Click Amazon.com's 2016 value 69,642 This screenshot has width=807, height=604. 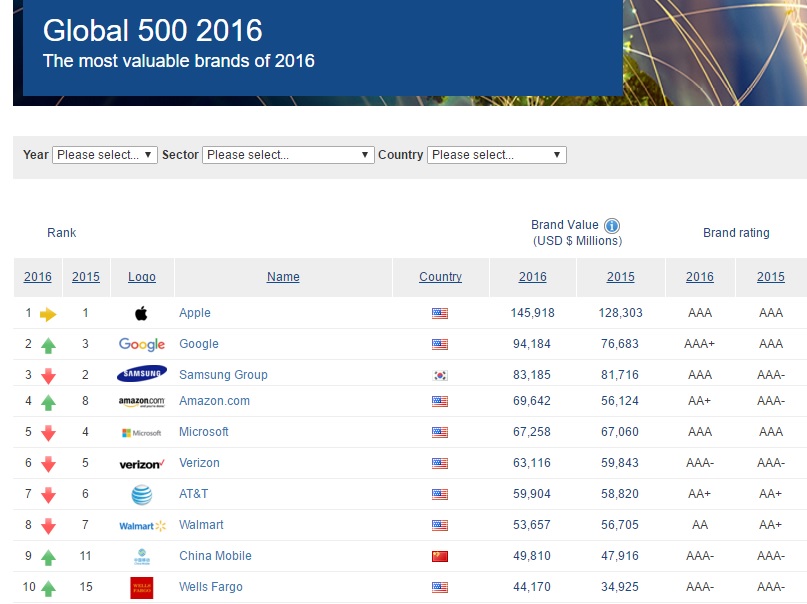[x=532, y=401]
